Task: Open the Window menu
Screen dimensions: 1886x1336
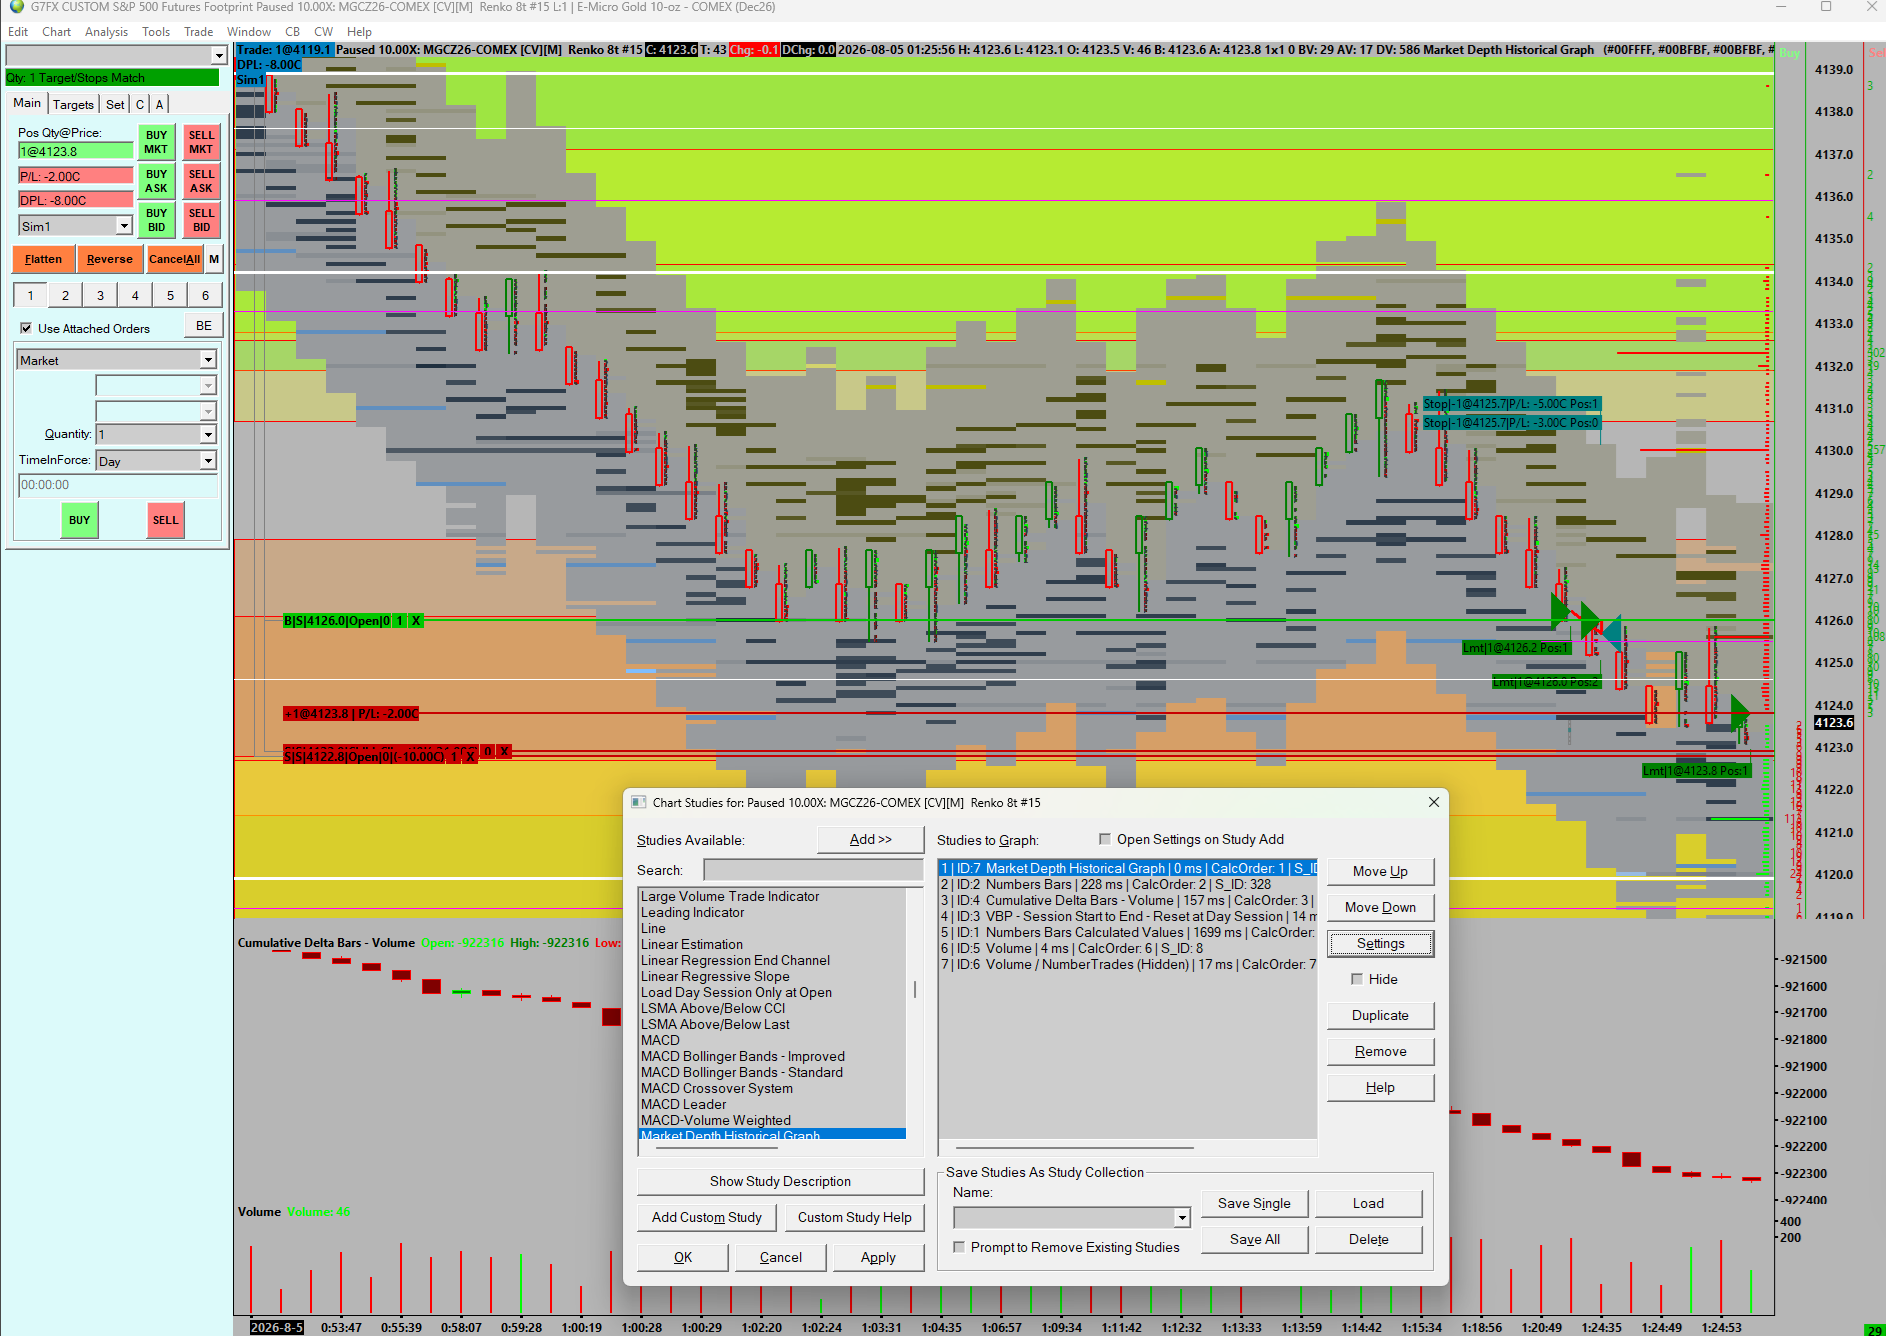Action: click(249, 31)
